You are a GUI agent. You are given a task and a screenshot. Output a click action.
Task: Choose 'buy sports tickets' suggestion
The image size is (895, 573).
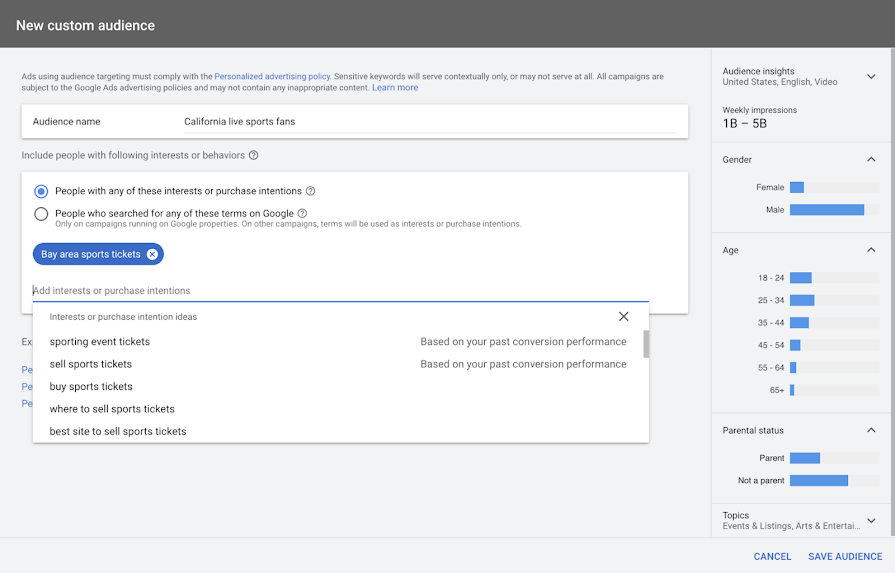click(x=91, y=387)
